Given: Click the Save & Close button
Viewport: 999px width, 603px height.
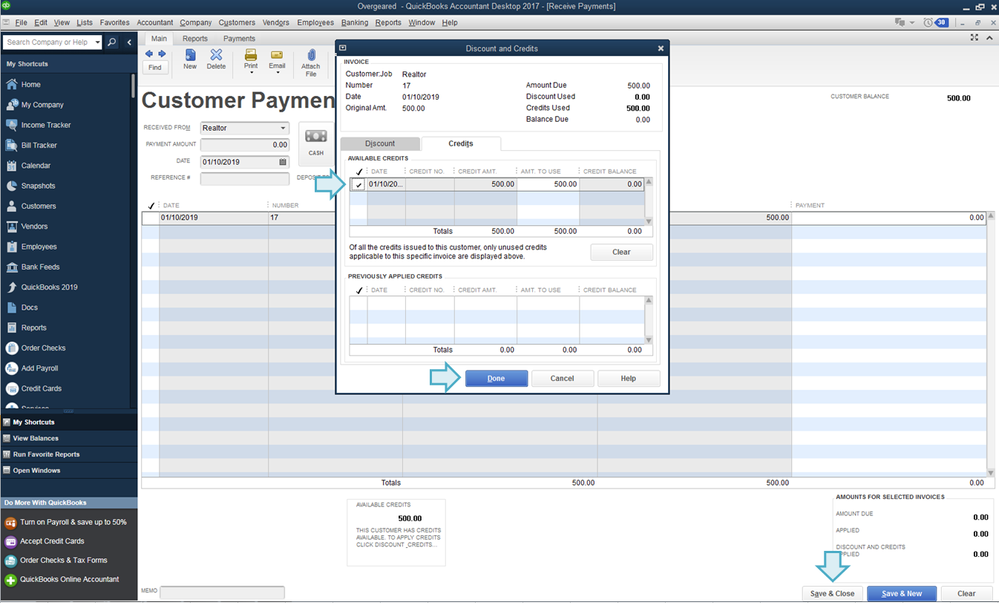Looking at the screenshot, I should 832,593.
